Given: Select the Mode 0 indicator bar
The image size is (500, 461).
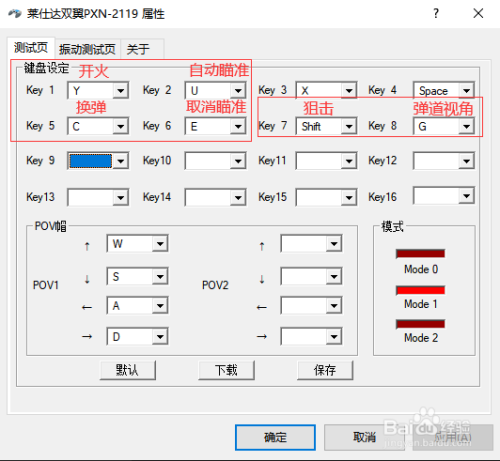Looking at the screenshot, I should tap(421, 254).
